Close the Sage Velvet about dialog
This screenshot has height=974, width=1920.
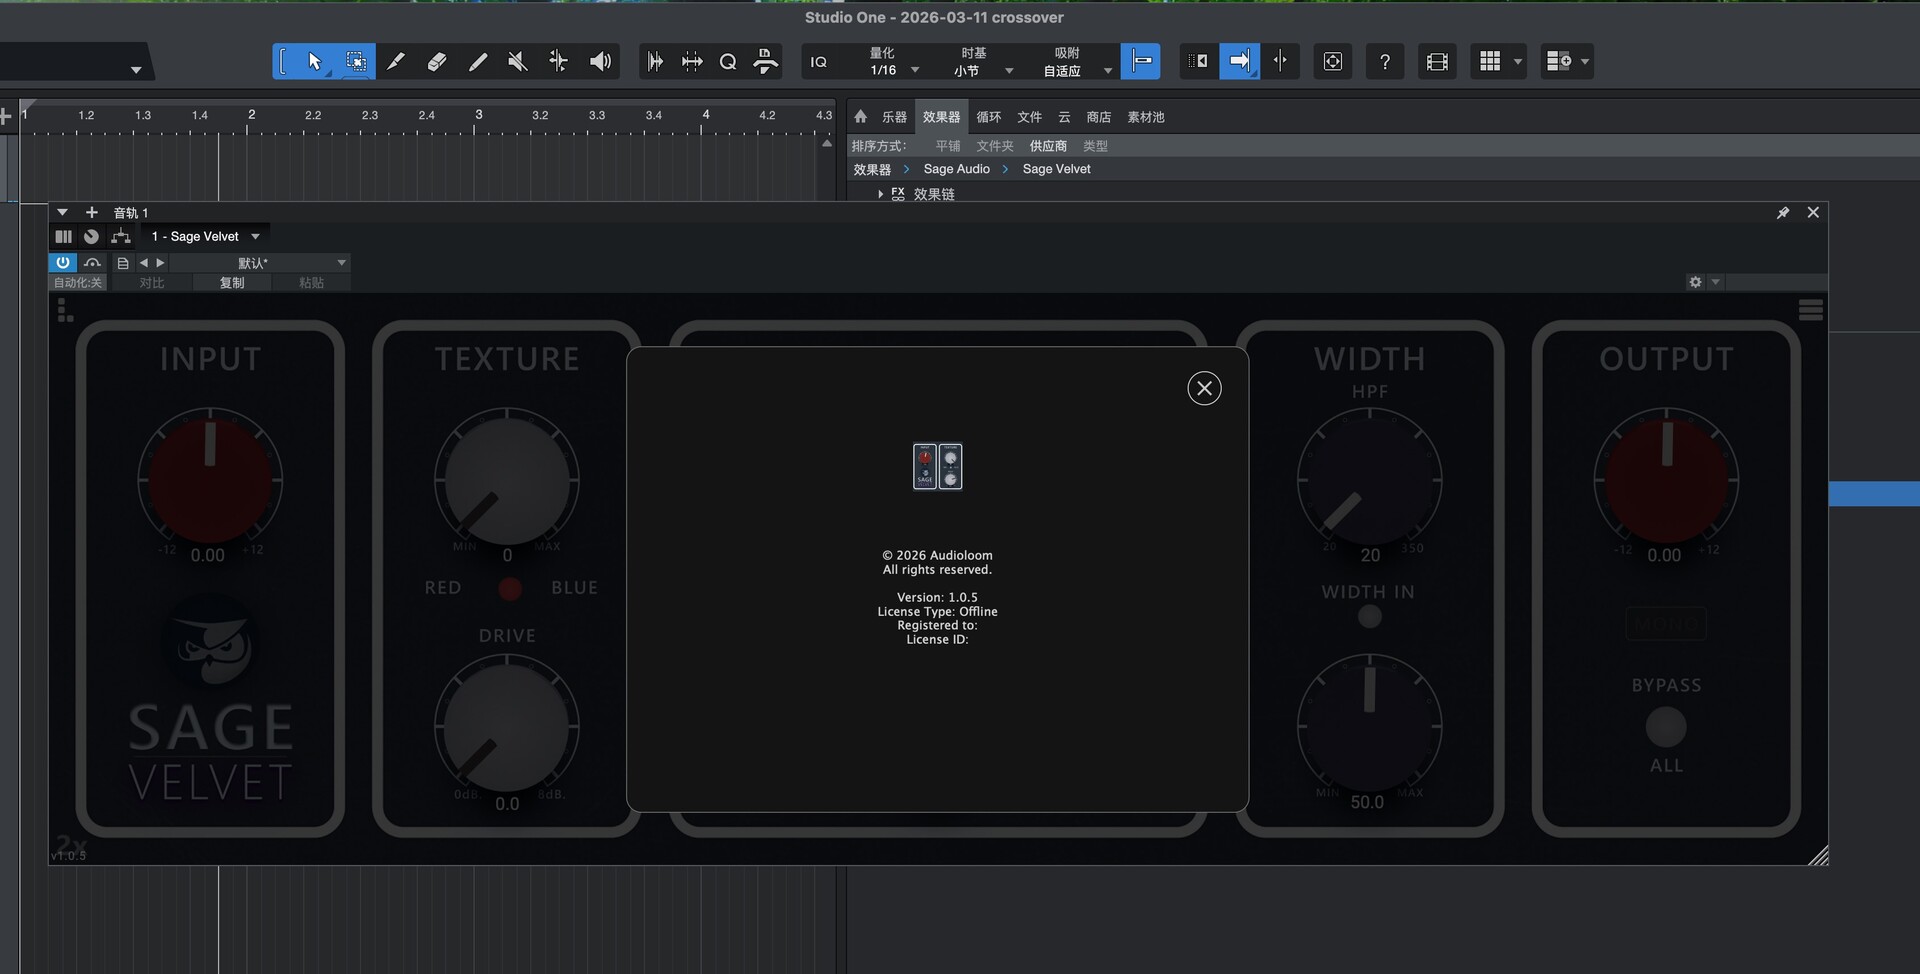(1204, 388)
